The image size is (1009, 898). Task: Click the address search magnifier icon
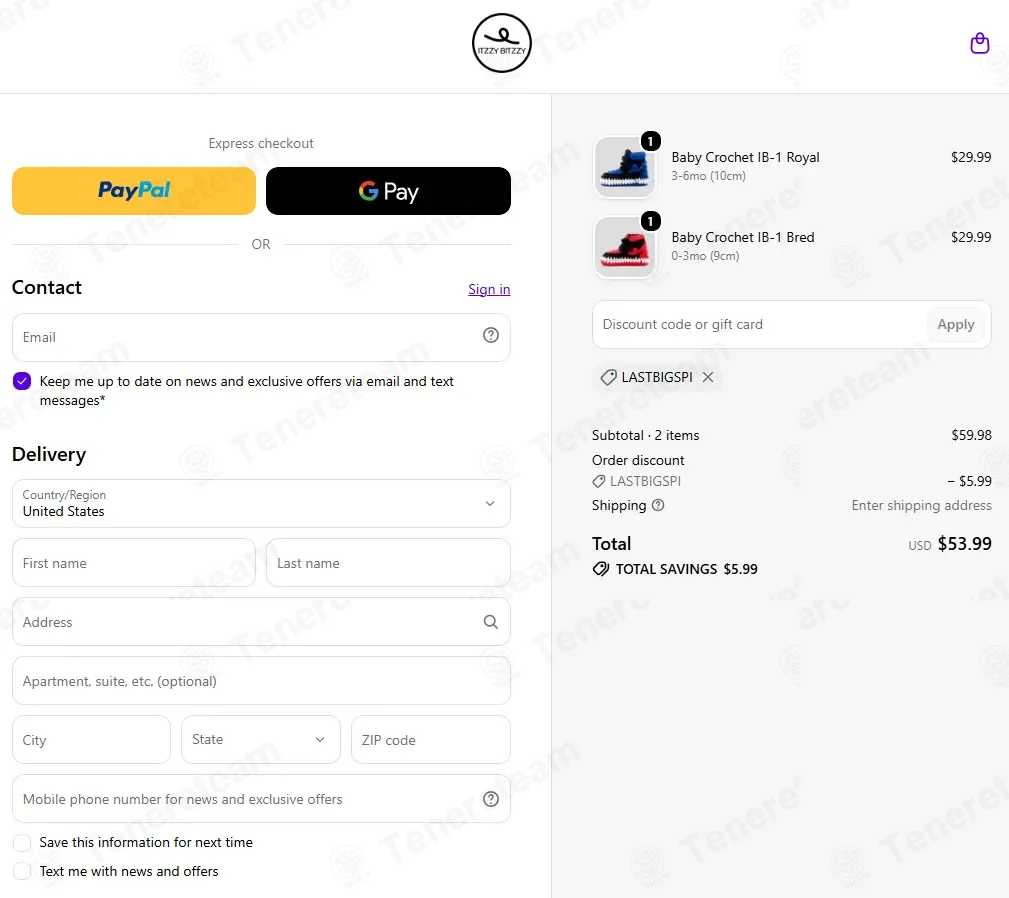(x=491, y=621)
